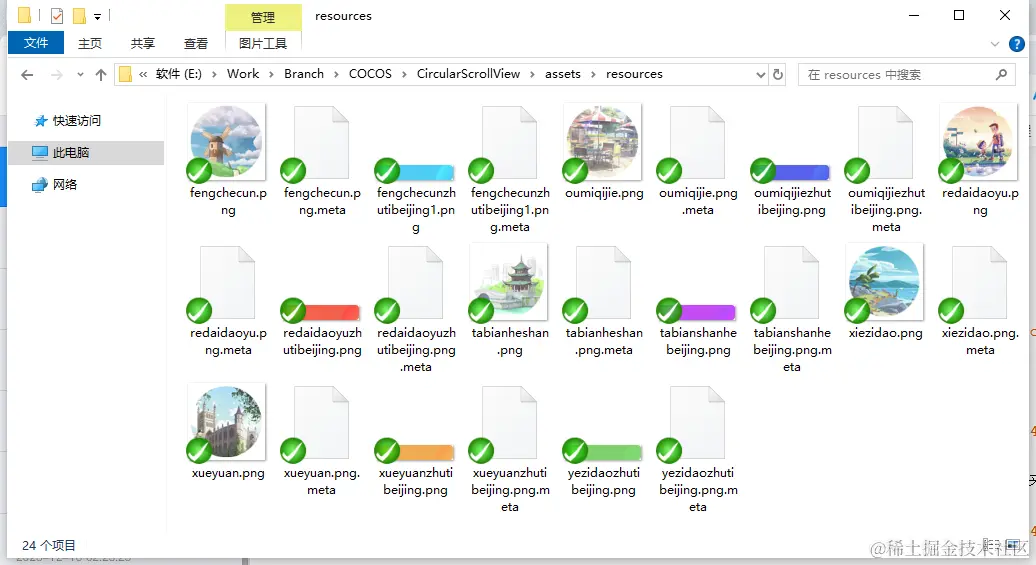
Task: Expand the chevron after assets breadcrumb
Action: (593, 75)
